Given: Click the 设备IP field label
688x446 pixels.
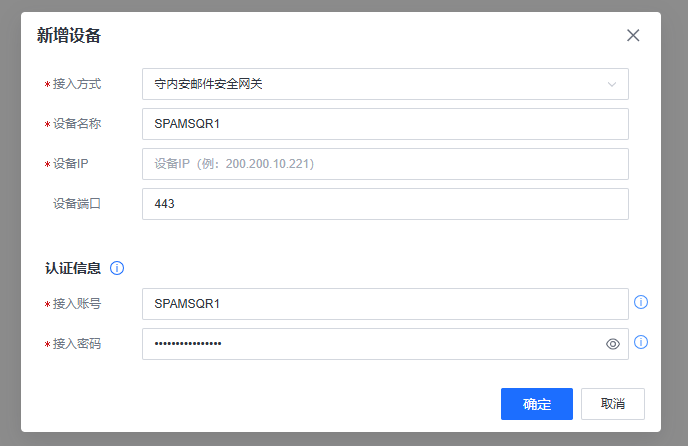Looking at the screenshot, I should point(72,164).
